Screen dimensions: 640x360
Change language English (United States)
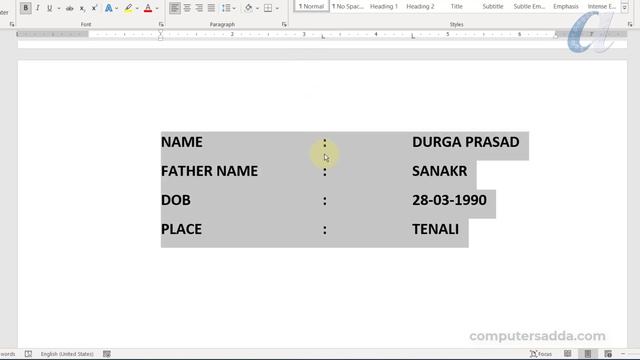[x=67, y=354]
